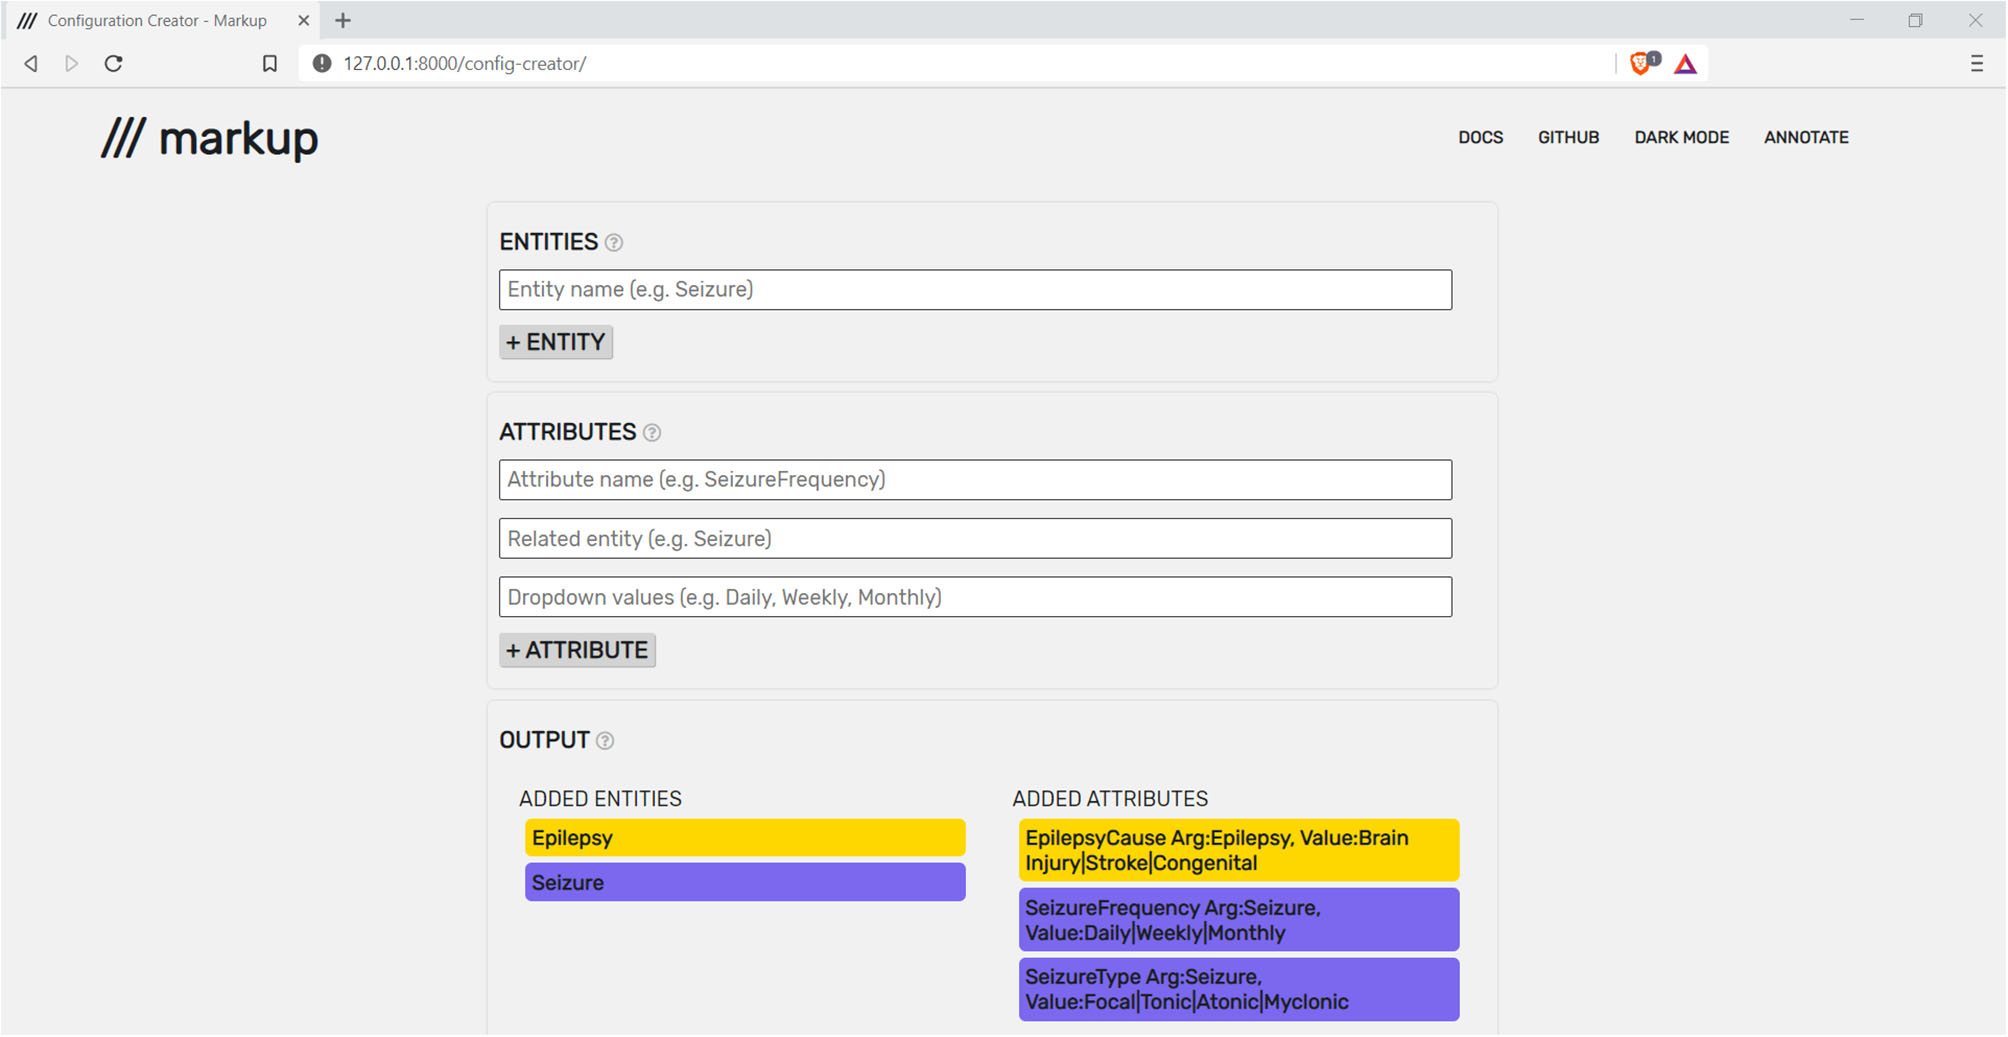Click the help icon next to ENTITIES
Screen dimensions: 2008x1037
coord(614,243)
